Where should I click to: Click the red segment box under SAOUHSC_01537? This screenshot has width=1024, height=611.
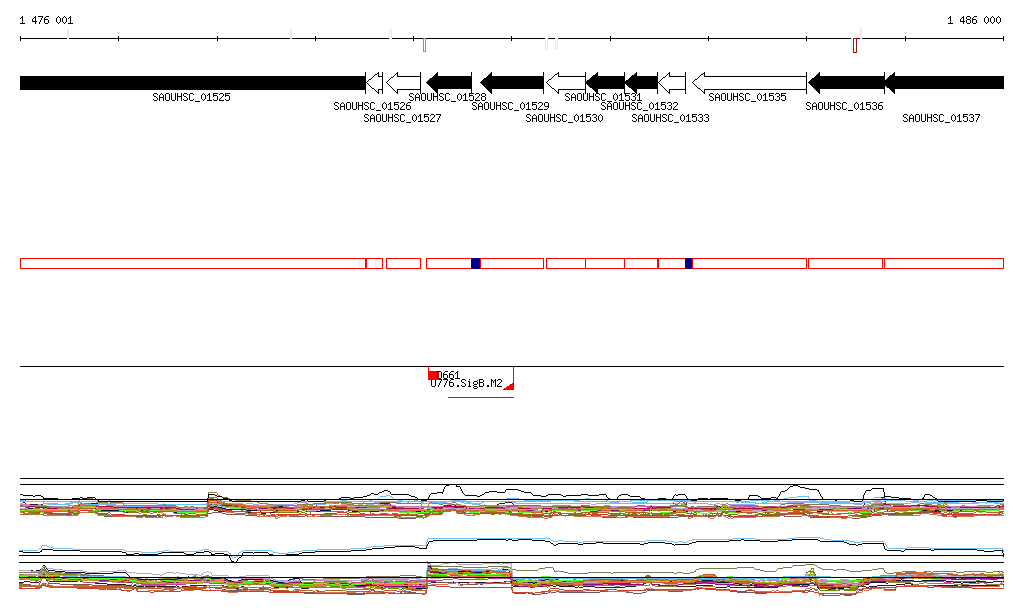tap(944, 264)
